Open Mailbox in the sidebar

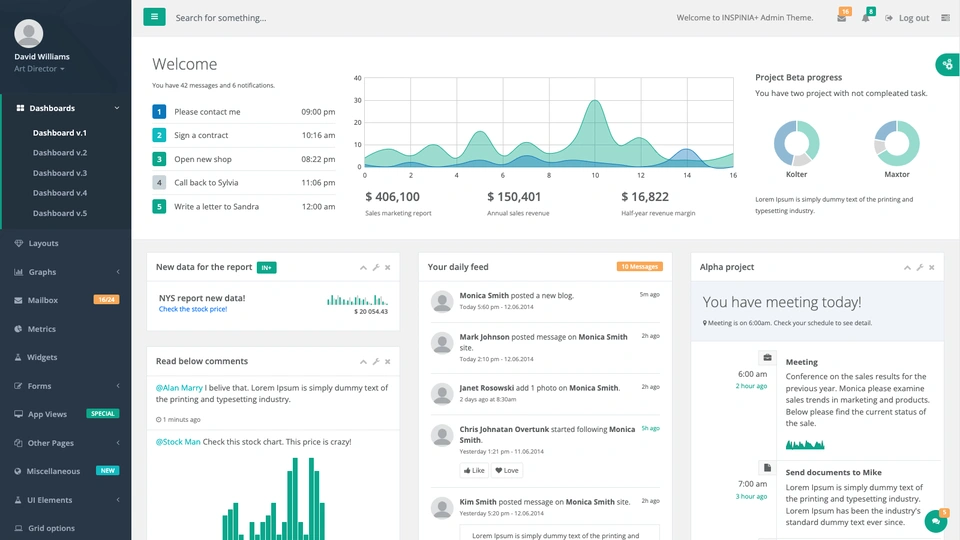(x=43, y=300)
